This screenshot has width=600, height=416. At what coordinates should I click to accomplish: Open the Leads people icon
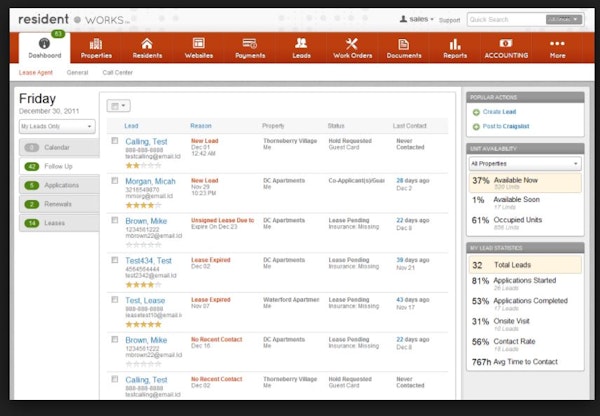click(300, 44)
